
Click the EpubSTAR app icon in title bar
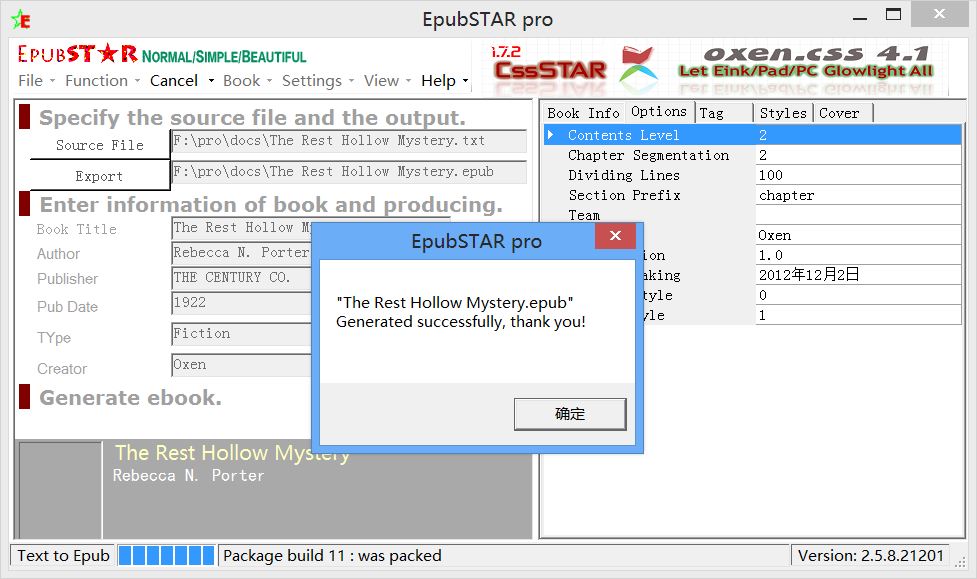pyautogui.click(x=20, y=20)
